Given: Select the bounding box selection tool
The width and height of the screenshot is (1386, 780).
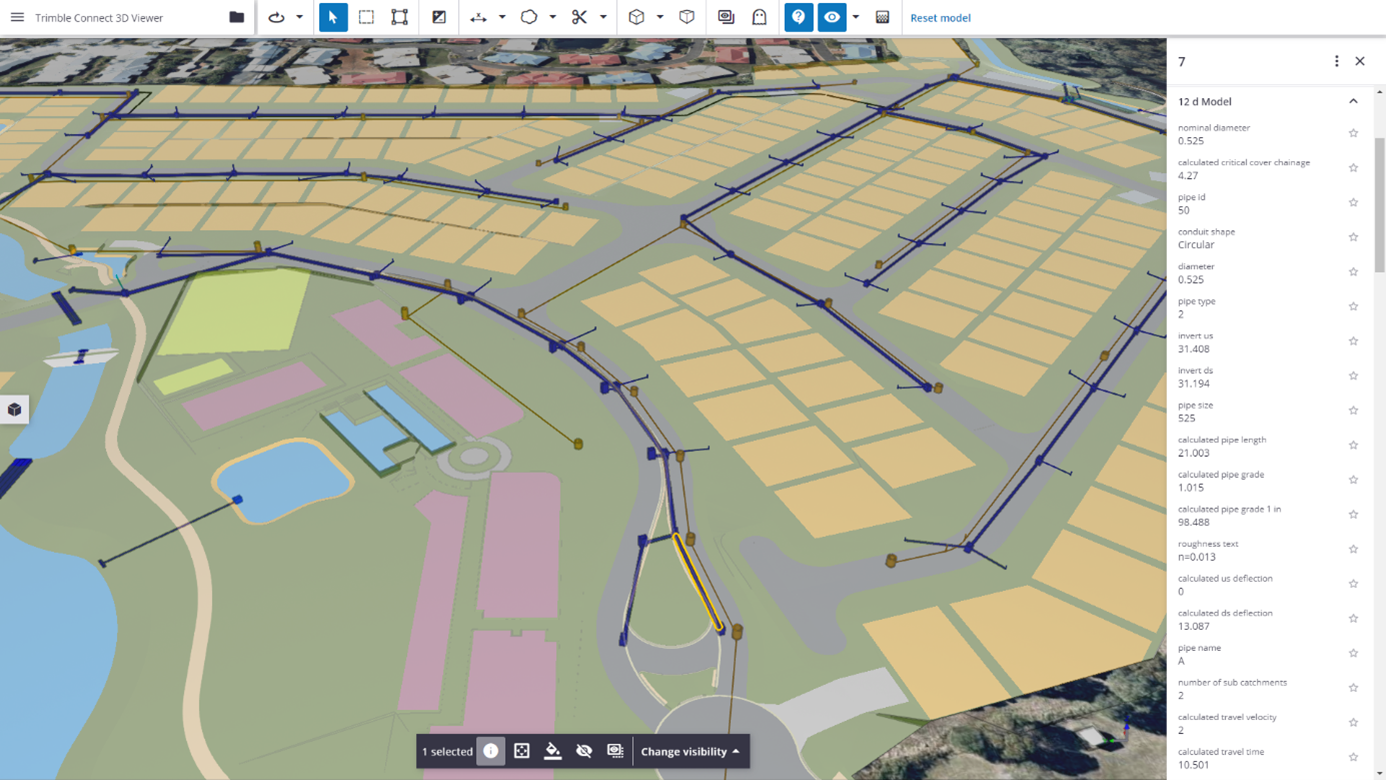Looking at the screenshot, I should (400, 17).
